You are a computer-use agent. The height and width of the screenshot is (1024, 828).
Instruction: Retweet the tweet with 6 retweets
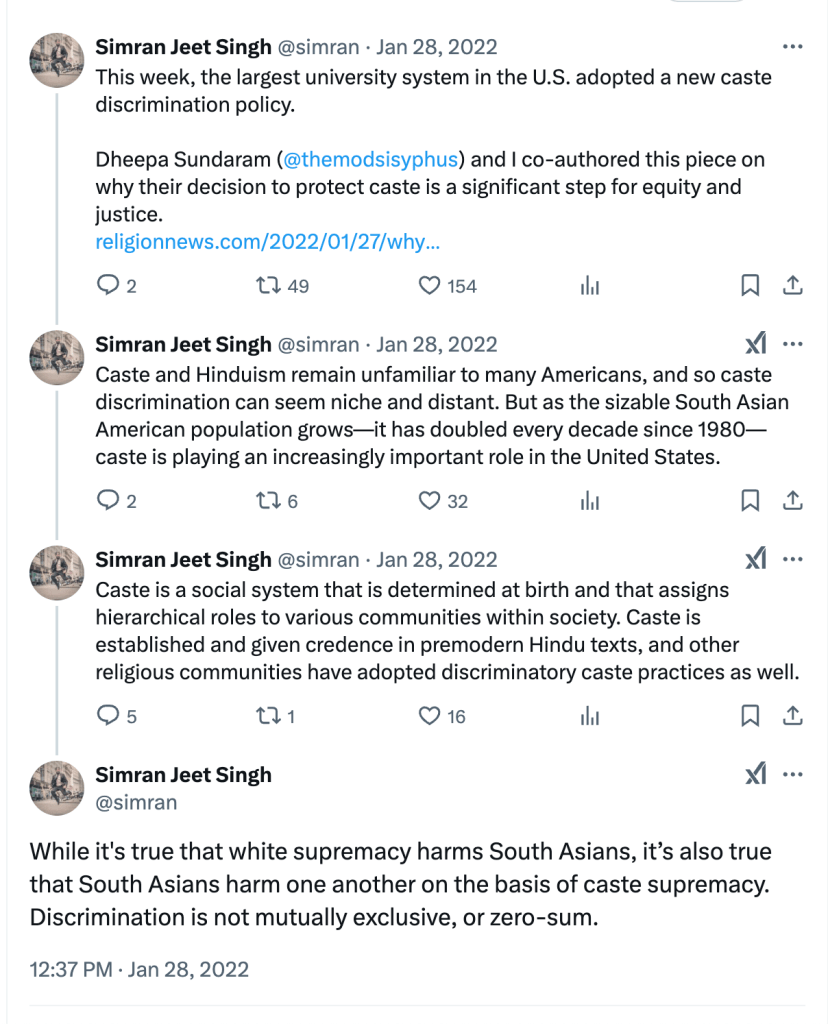(267, 501)
